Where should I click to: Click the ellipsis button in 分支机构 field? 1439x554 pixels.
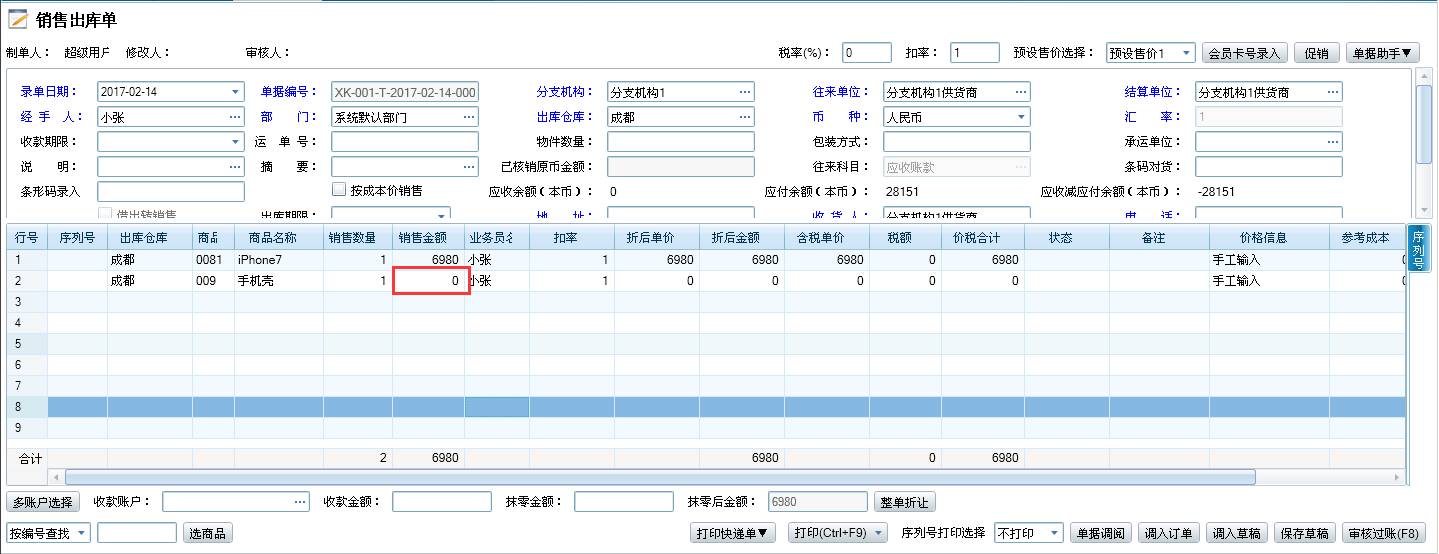(745, 92)
